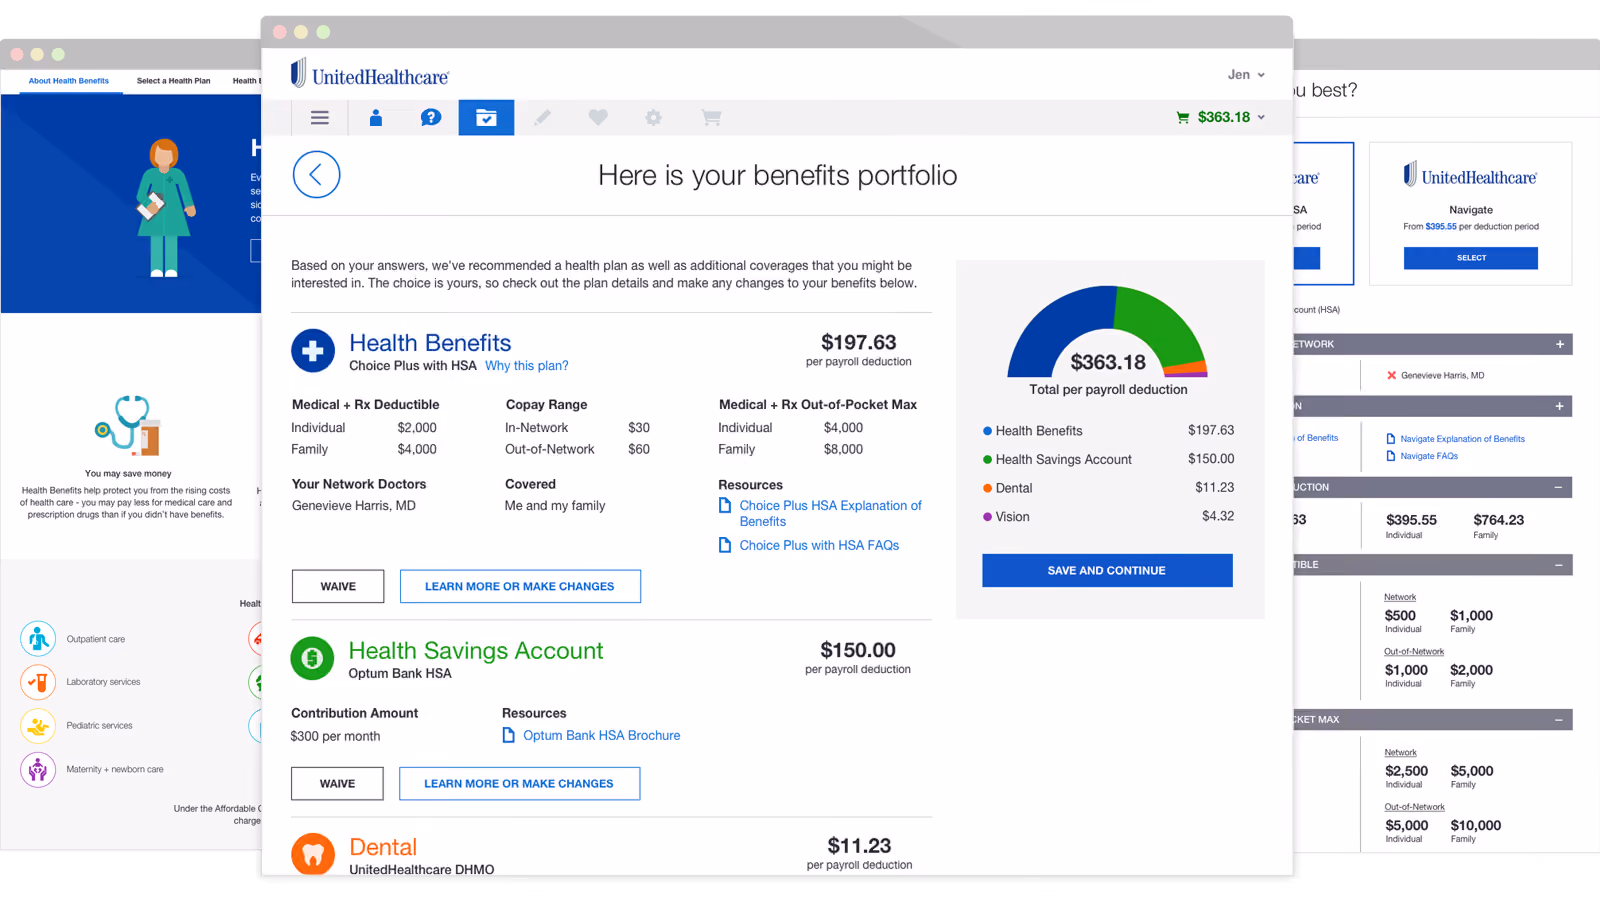1600x900 pixels.
Task: Click the orange Dental tooth icon
Action: tap(313, 854)
